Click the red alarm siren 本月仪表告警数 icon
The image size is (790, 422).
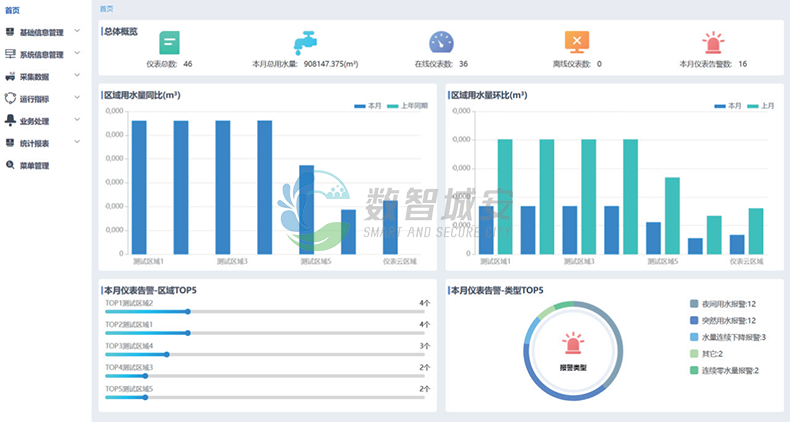coord(713,43)
